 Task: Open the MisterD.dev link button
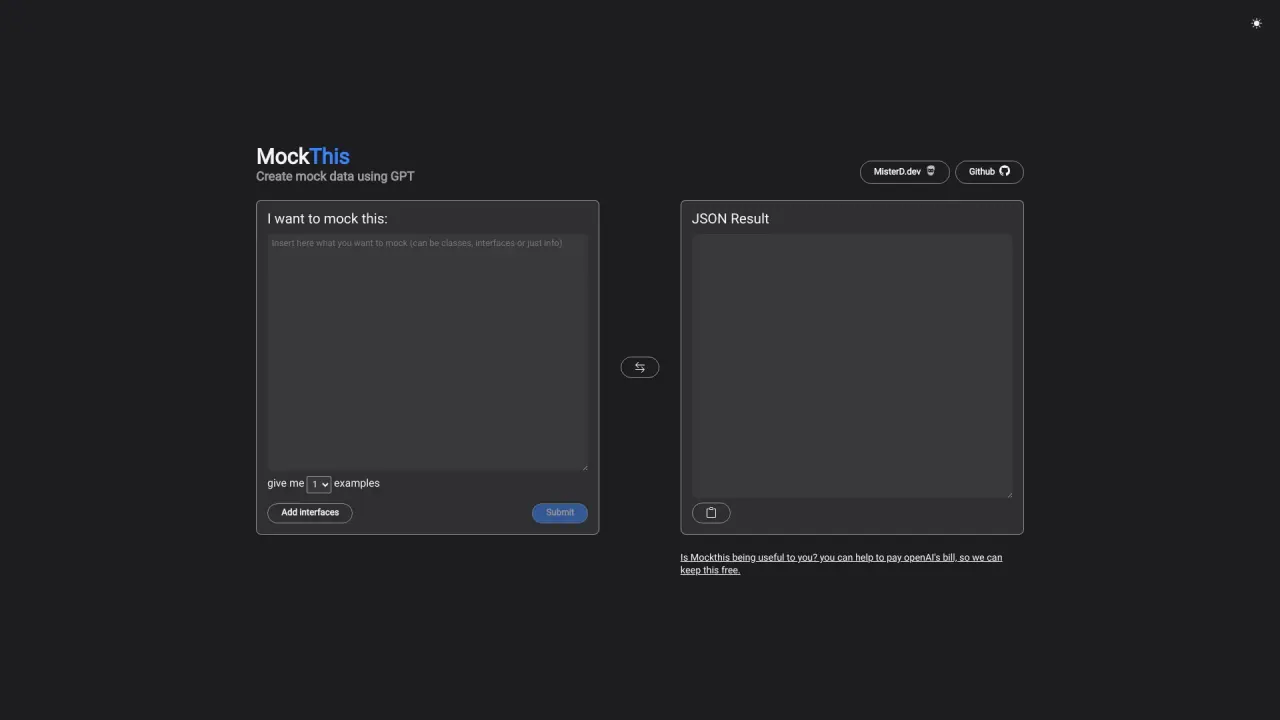904,172
